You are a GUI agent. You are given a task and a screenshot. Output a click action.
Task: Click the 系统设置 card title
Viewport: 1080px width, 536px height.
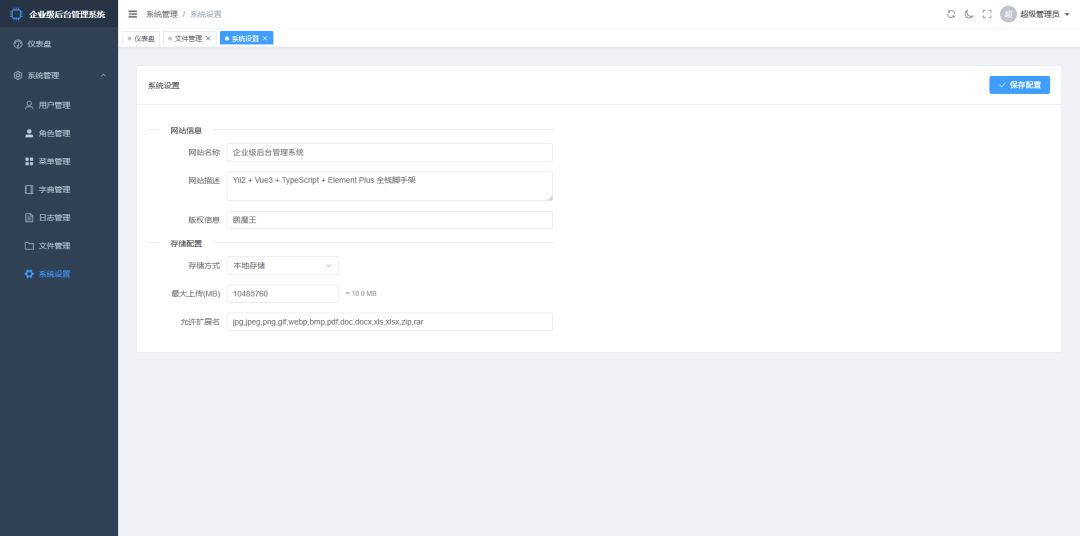tap(163, 85)
